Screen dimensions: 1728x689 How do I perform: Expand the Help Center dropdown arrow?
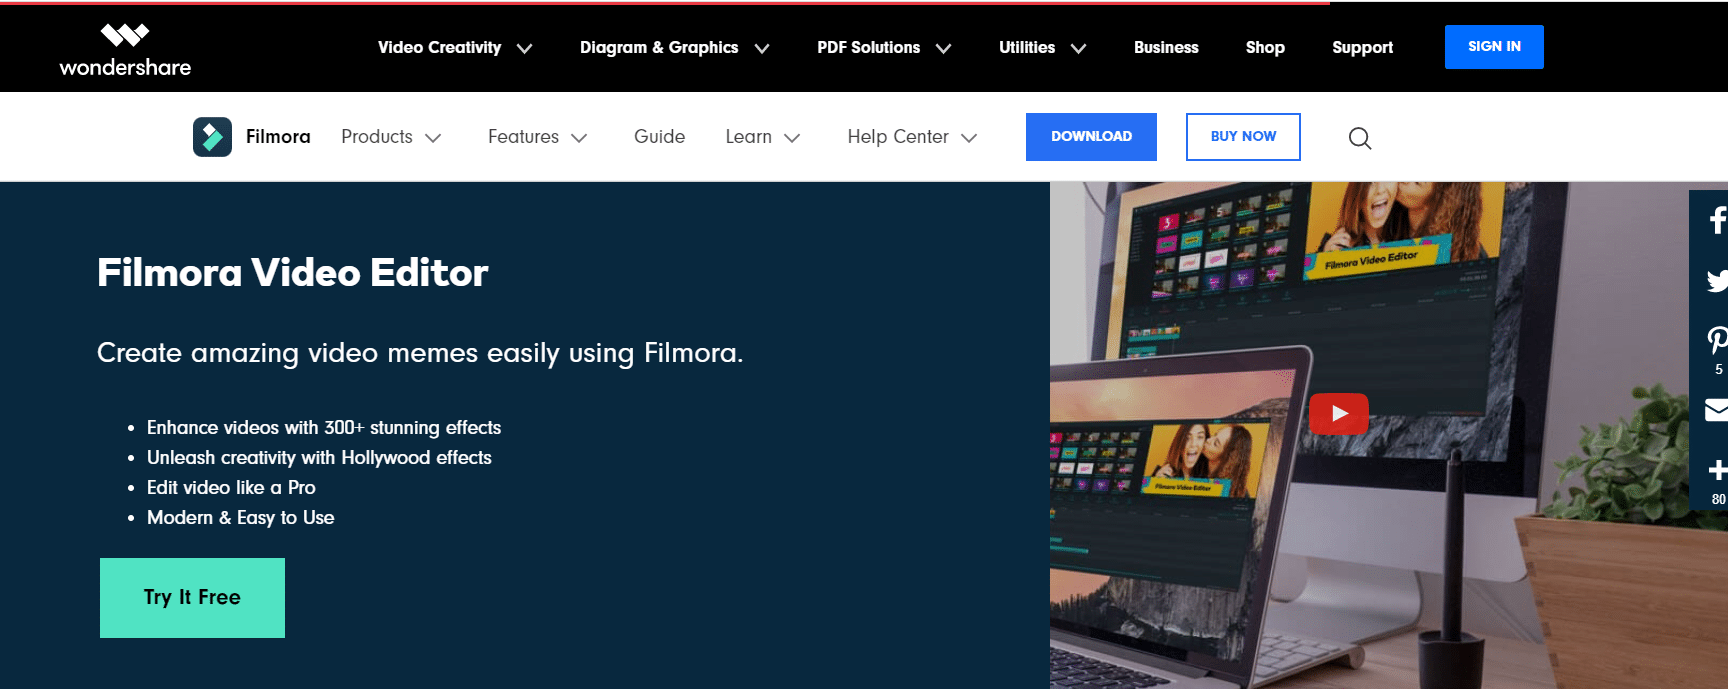969,138
